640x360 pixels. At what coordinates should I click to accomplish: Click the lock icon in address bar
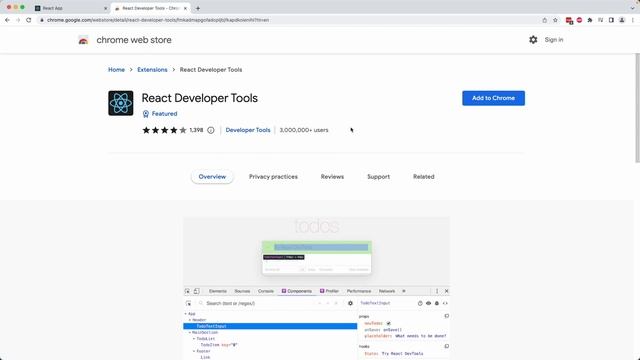42,20
